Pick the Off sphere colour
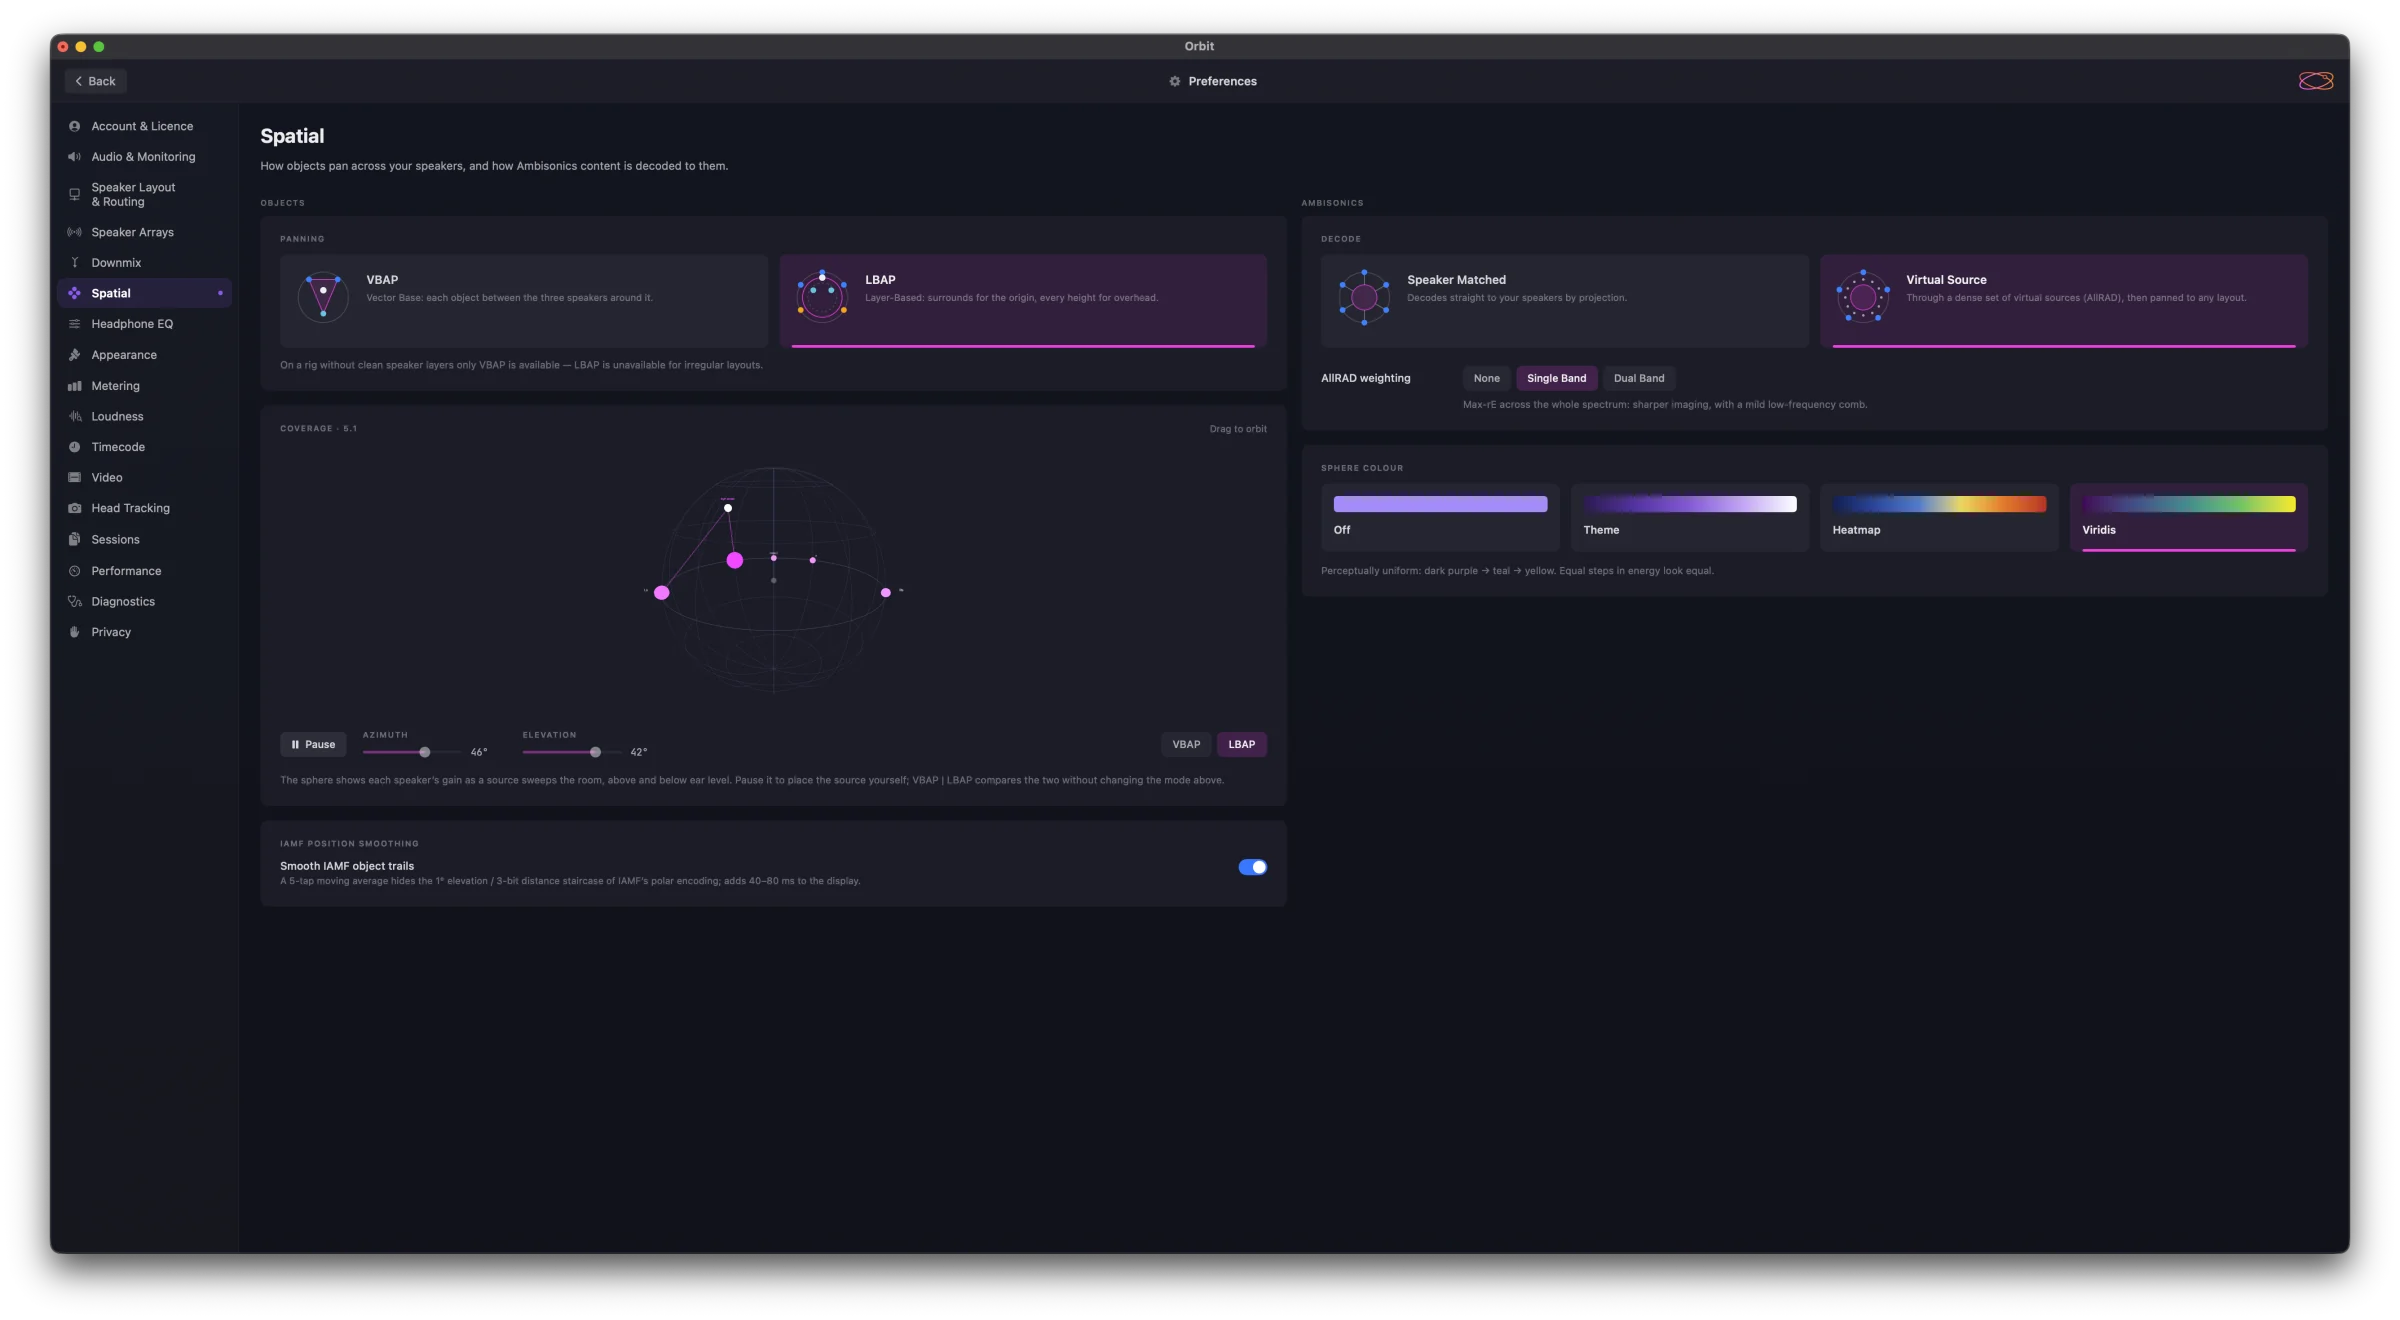This screenshot has height=1320, width=2400. (x=1440, y=517)
